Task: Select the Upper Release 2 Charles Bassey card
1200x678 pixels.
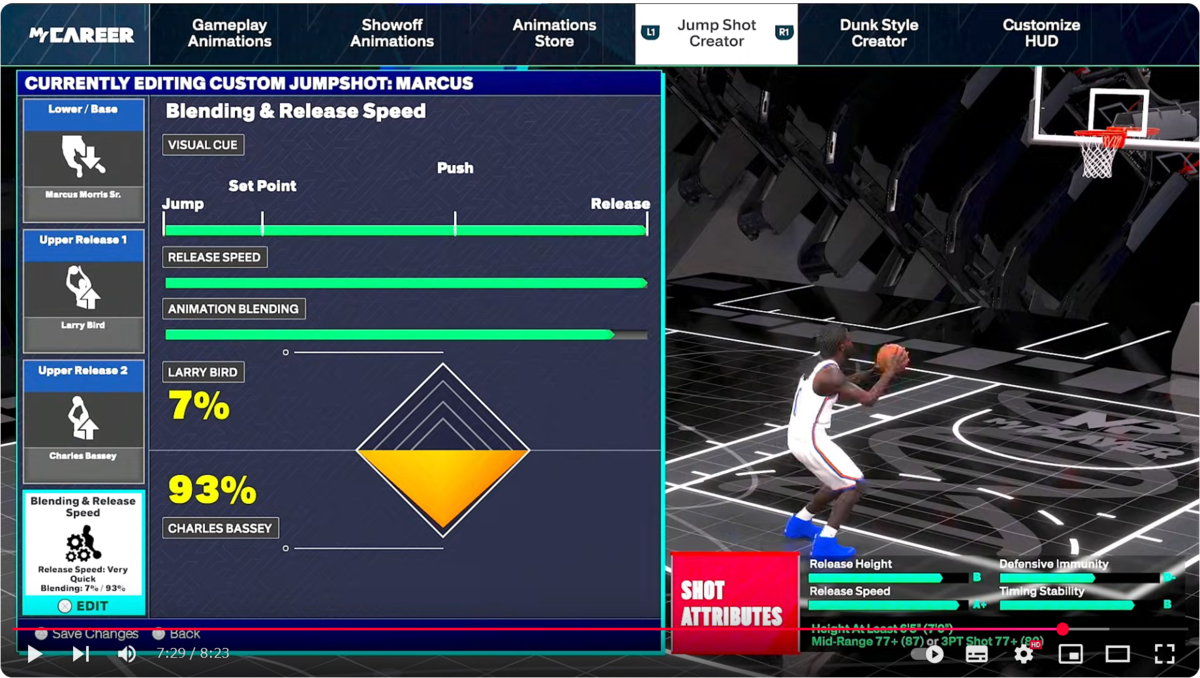Action: 84,422
